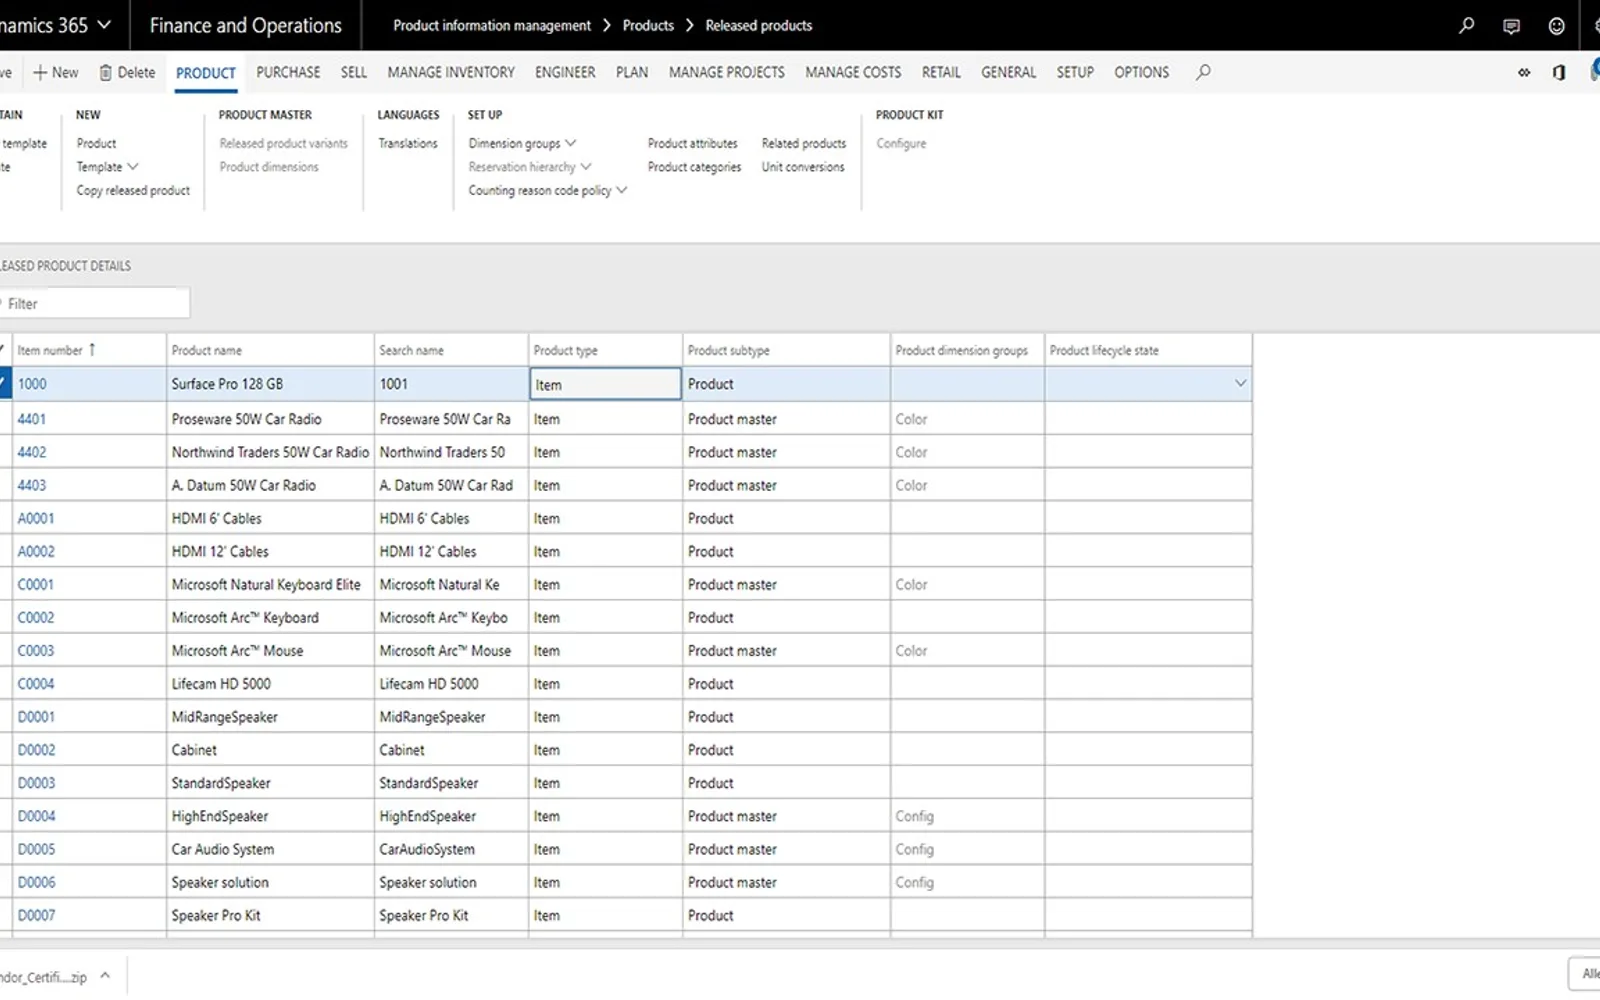The width and height of the screenshot is (1600, 1000).
Task: Click Related products in the ribbon
Action: point(804,143)
